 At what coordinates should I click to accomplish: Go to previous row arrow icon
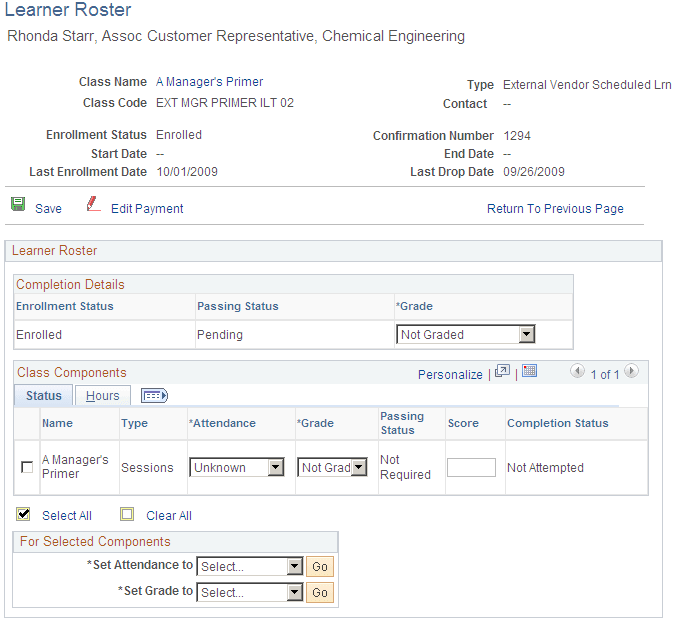(x=578, y=372)
